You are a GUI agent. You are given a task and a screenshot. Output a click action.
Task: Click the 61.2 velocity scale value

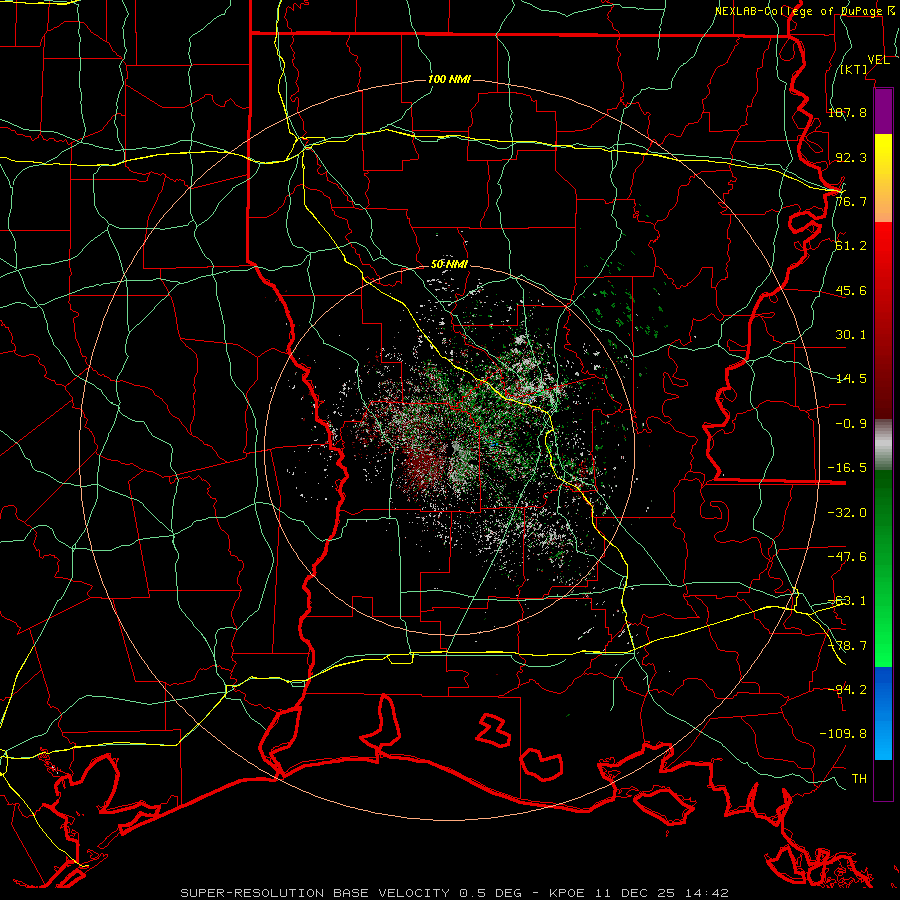click(851, 246)
